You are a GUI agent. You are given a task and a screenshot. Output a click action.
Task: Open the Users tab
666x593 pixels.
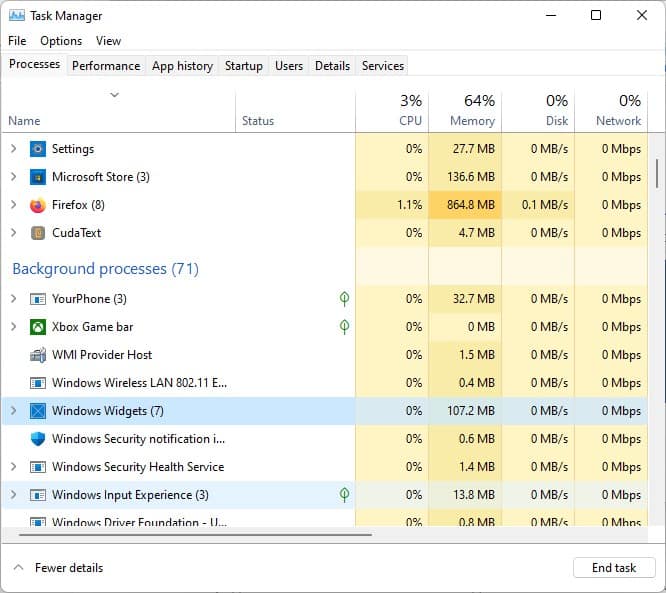coord(289,66)
